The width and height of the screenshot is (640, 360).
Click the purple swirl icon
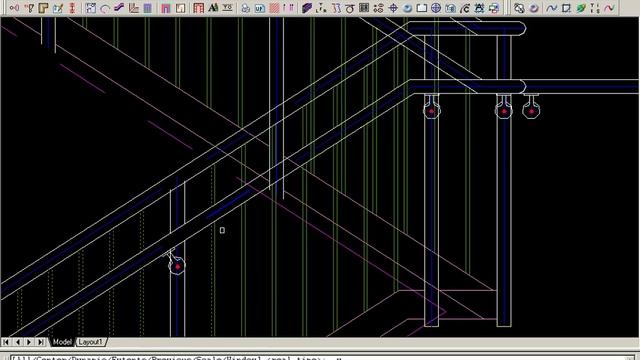click(x=534, y=8)
